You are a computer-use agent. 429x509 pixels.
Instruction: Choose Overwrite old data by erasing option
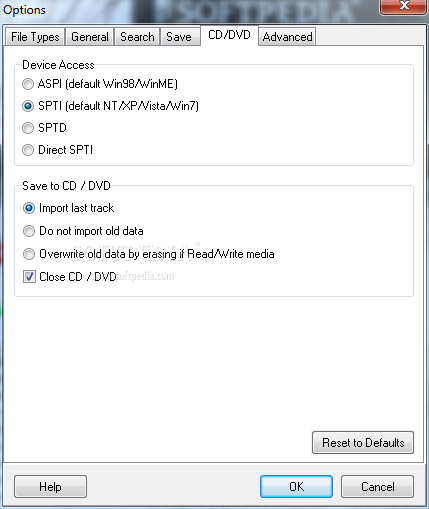[x=29, y=254]
